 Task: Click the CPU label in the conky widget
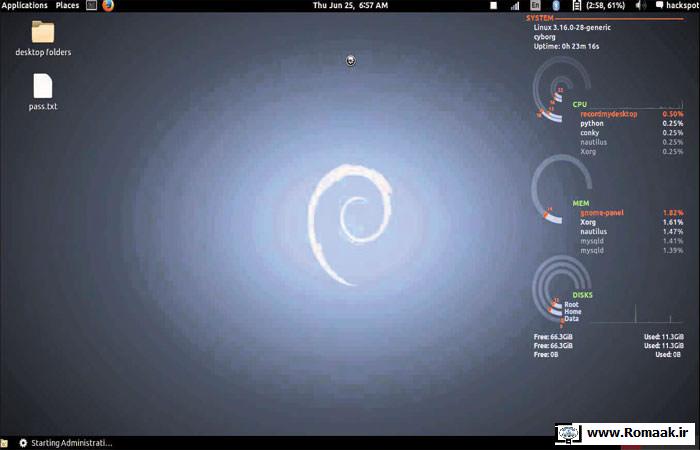(x=579, y=104)
